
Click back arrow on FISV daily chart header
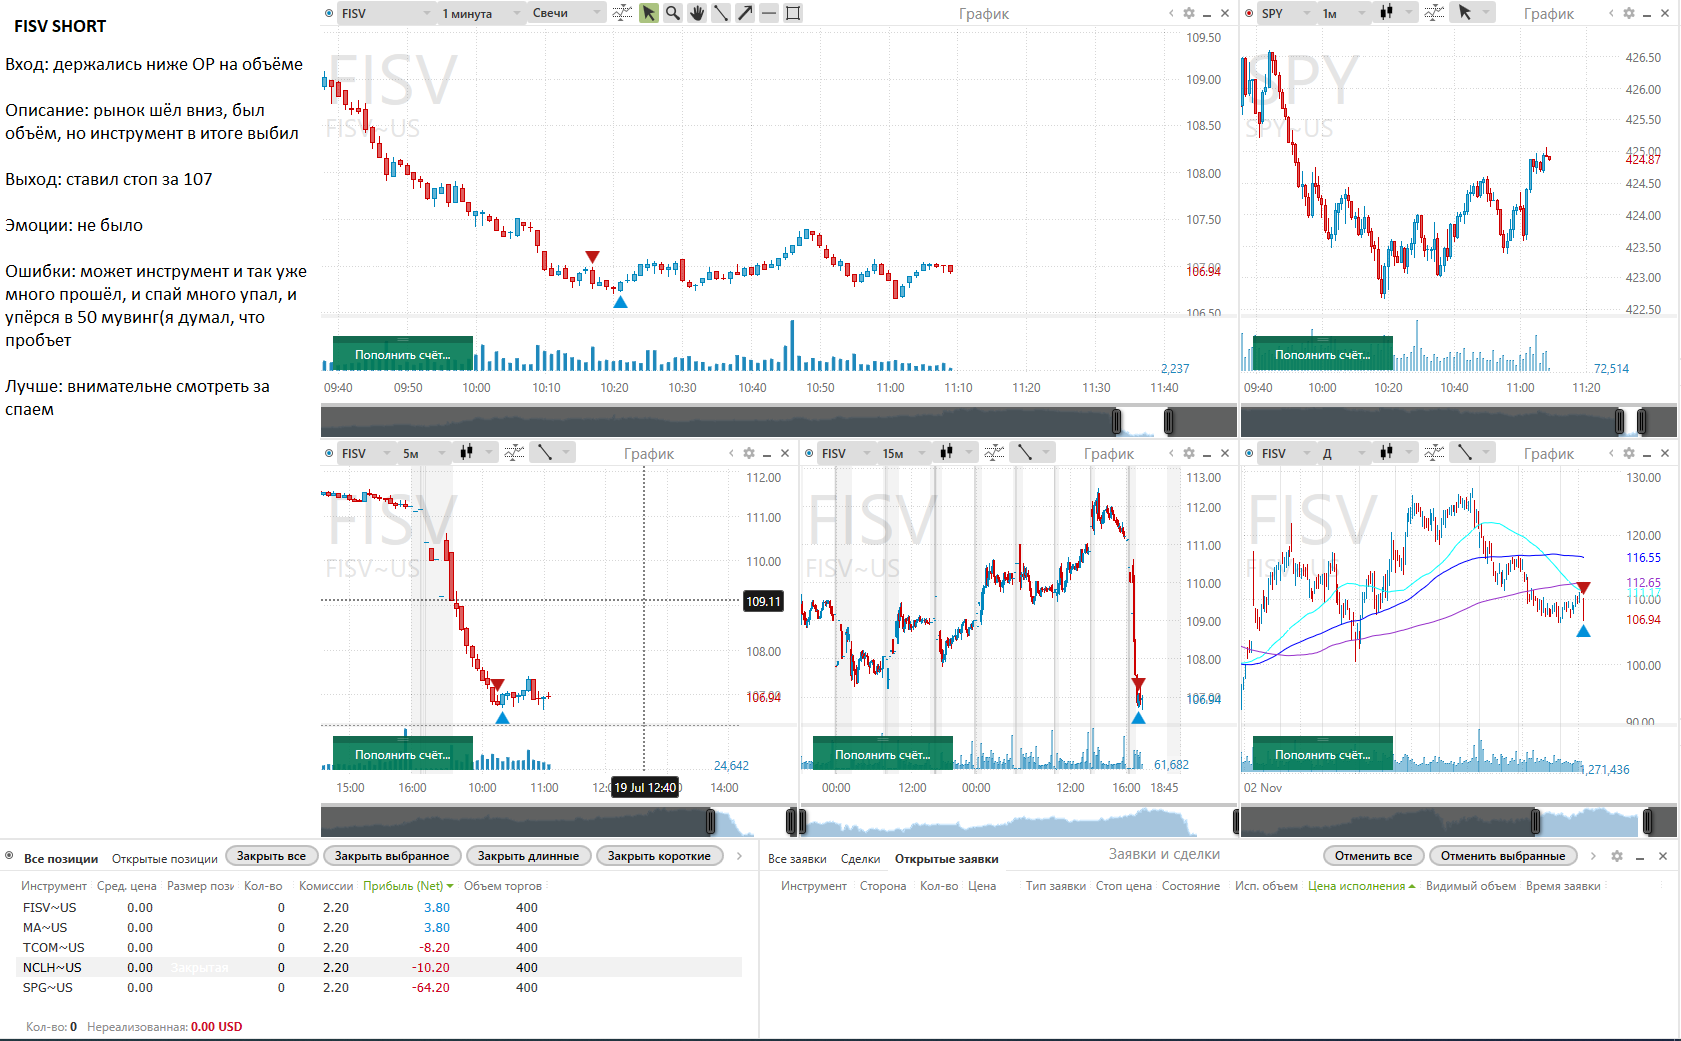coord(1611,453)
